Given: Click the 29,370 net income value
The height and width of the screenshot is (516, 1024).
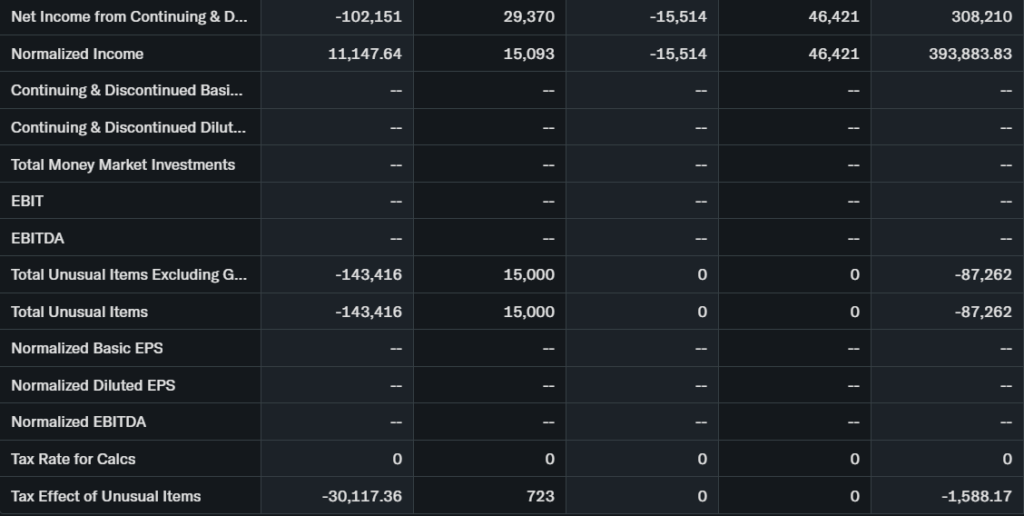Looking at the screenshot, I should point(529,17).
